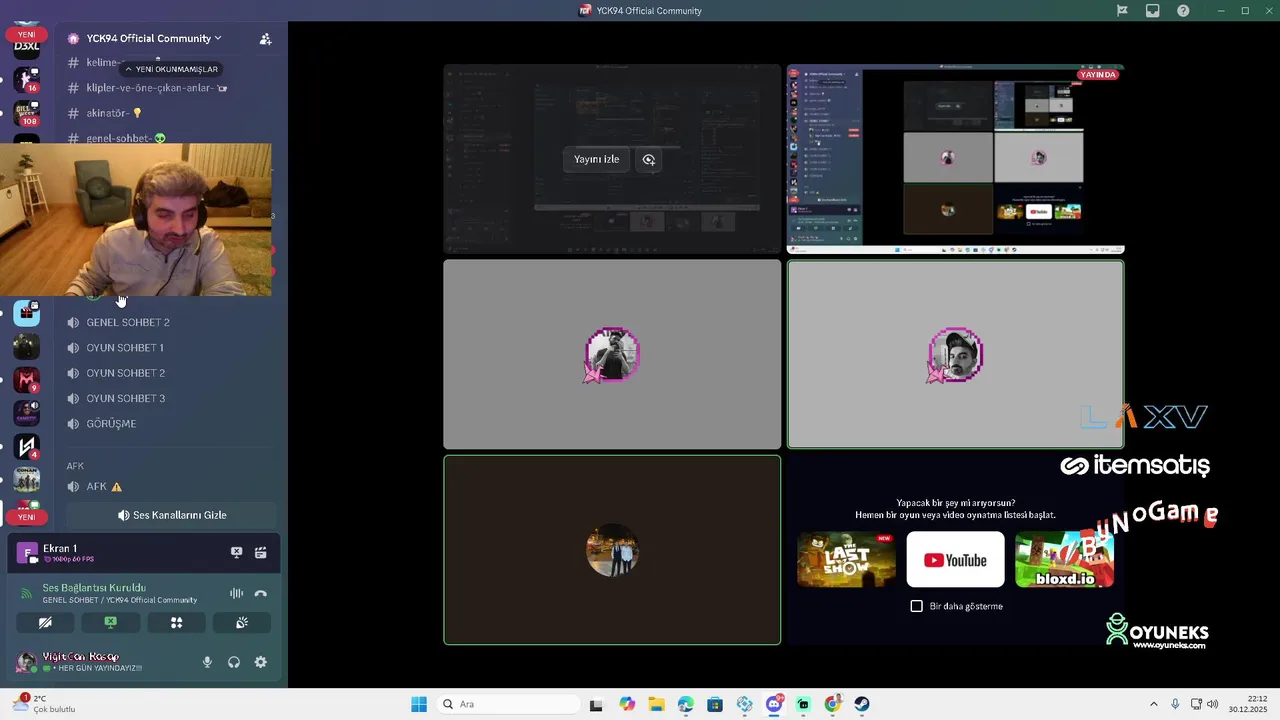Stop streaming via Ekran 1 monitor-x icon
1280x720 pixels.
237,552
